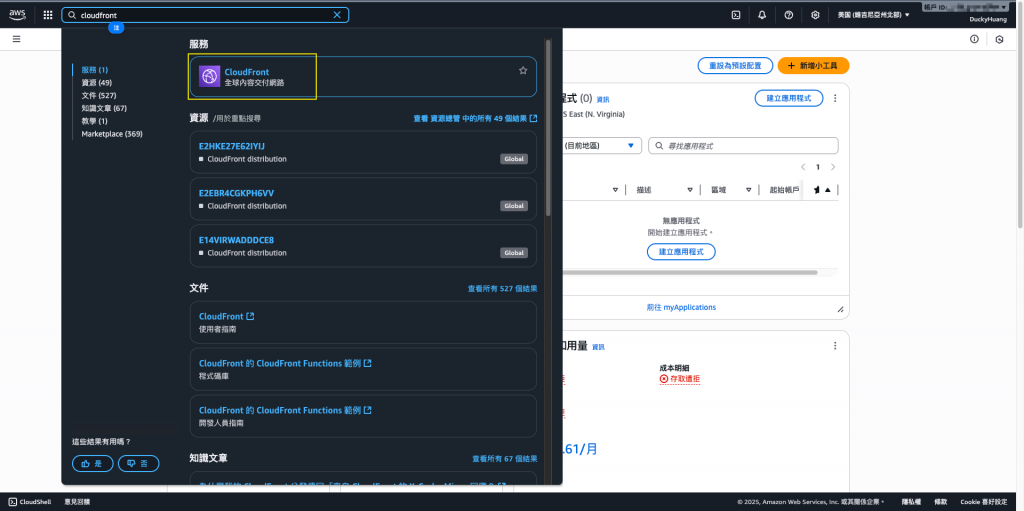Open 隱私權 privacy link in footer
Image resolution: width=1024 pixels, height=511 pixels.
[910, 502]
